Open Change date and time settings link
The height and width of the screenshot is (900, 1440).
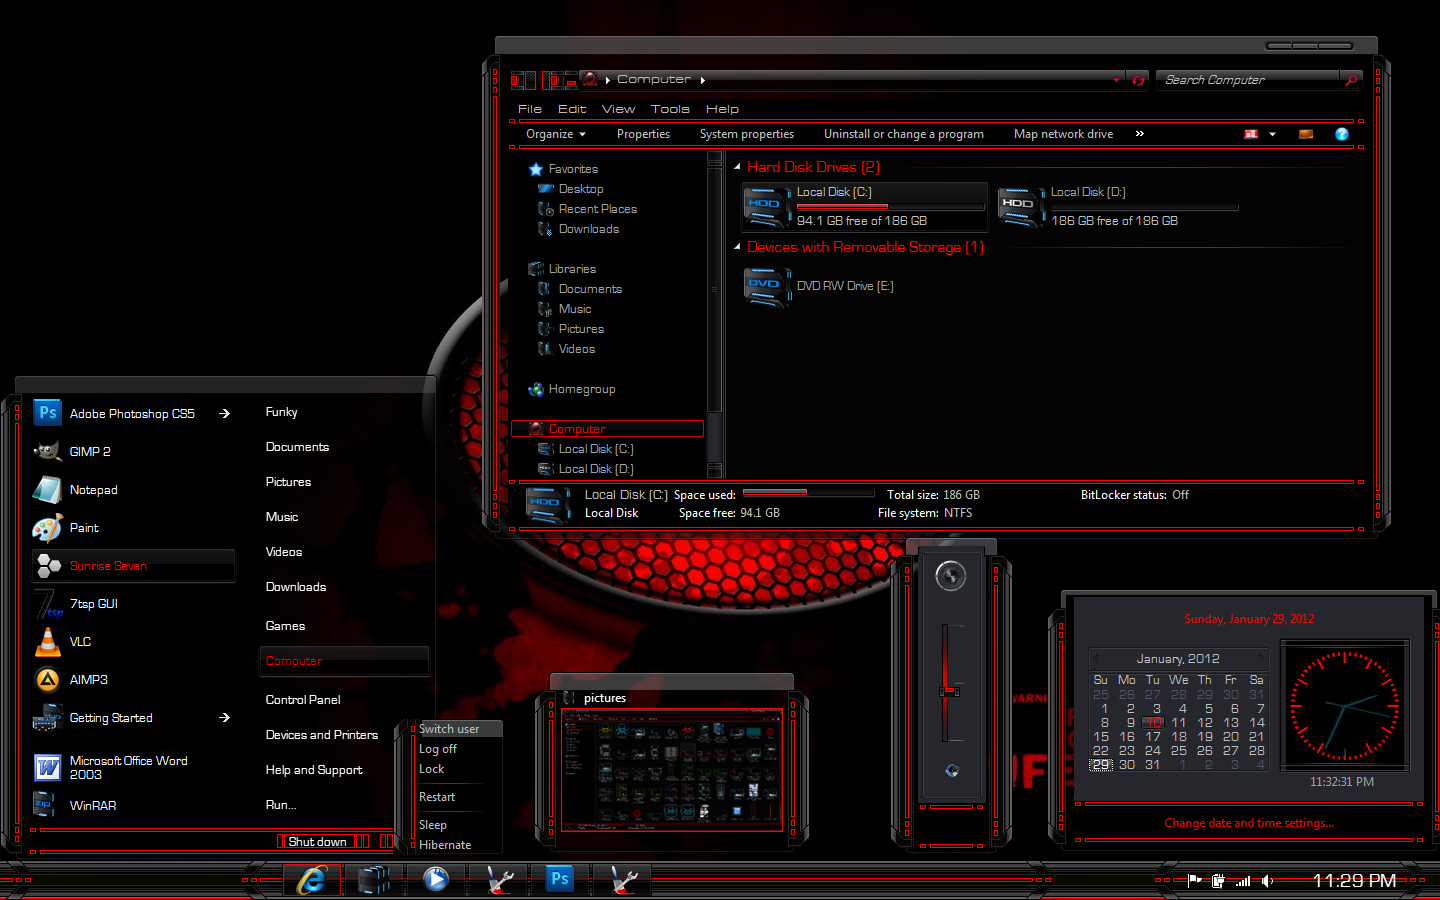coord(1249,822)
